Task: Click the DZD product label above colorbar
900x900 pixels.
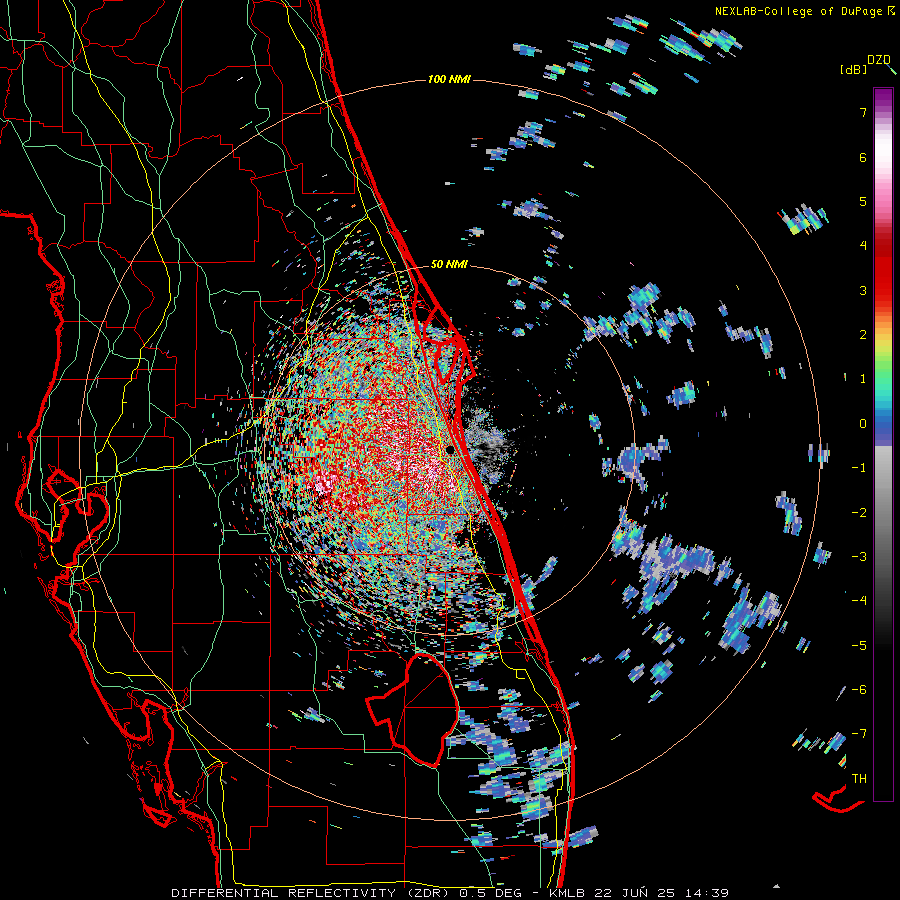Action: [879, 60]
